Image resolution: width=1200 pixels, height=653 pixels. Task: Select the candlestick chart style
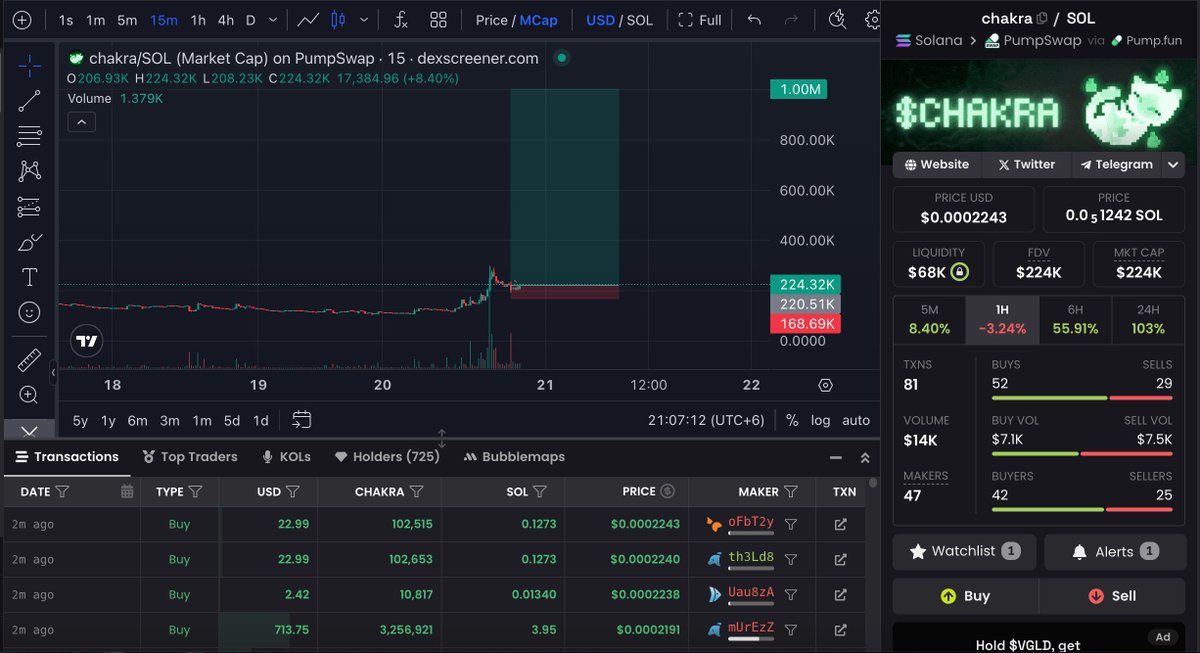click(337, 20)
